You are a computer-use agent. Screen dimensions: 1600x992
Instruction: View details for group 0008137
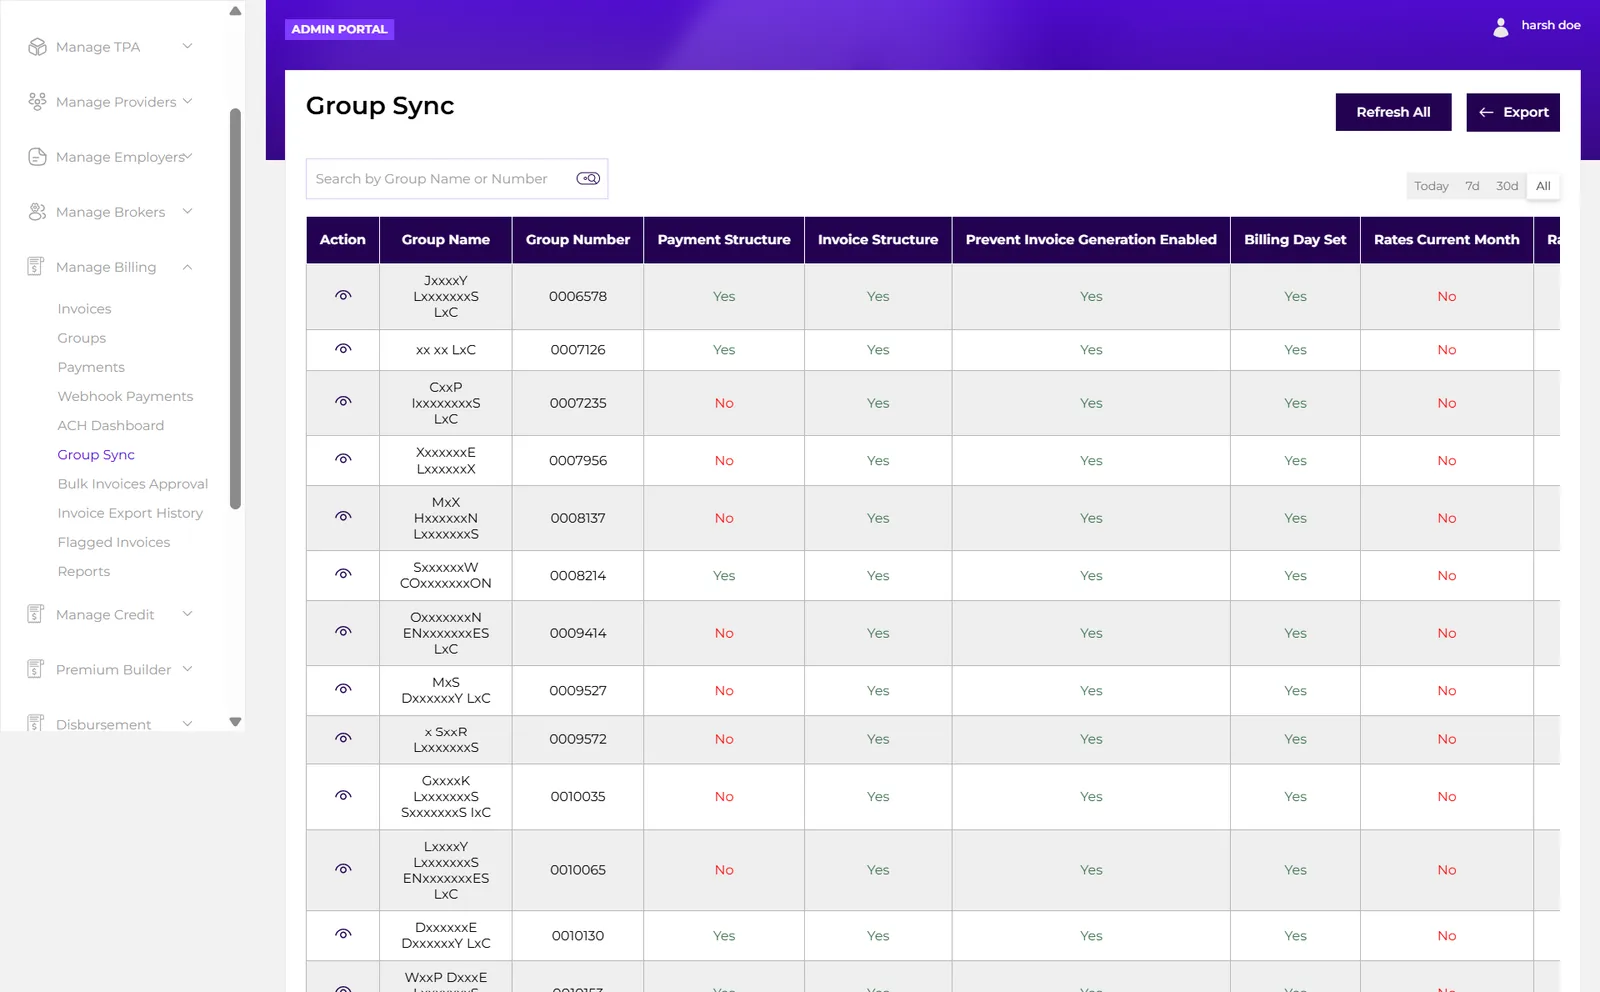click(343, 517)
